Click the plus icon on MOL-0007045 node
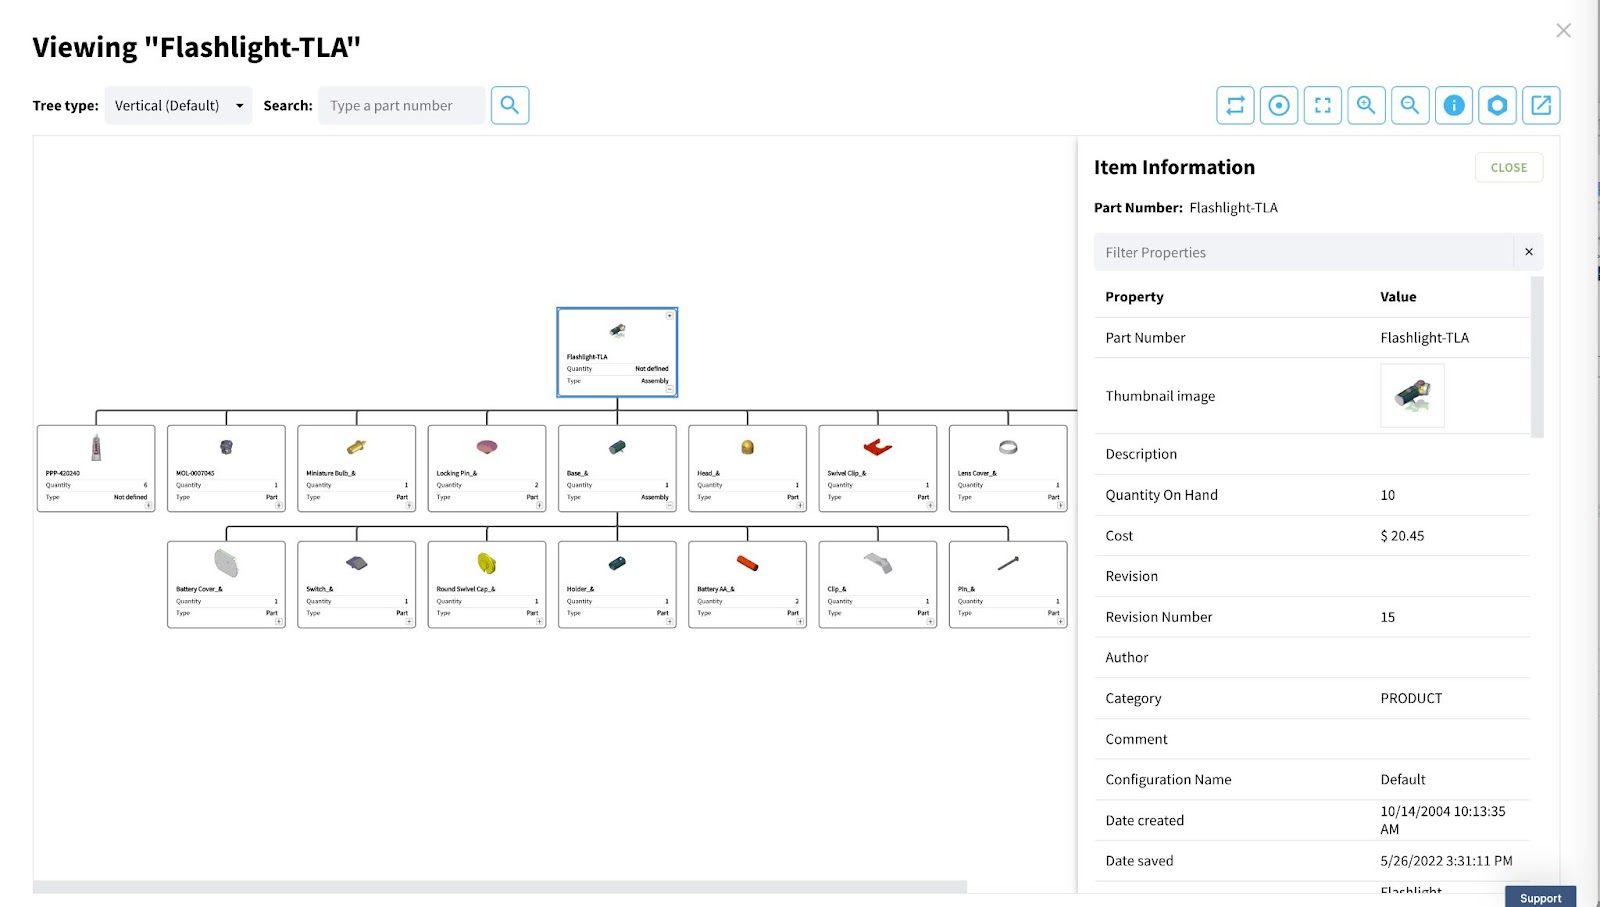 click(x=279, y=506)
